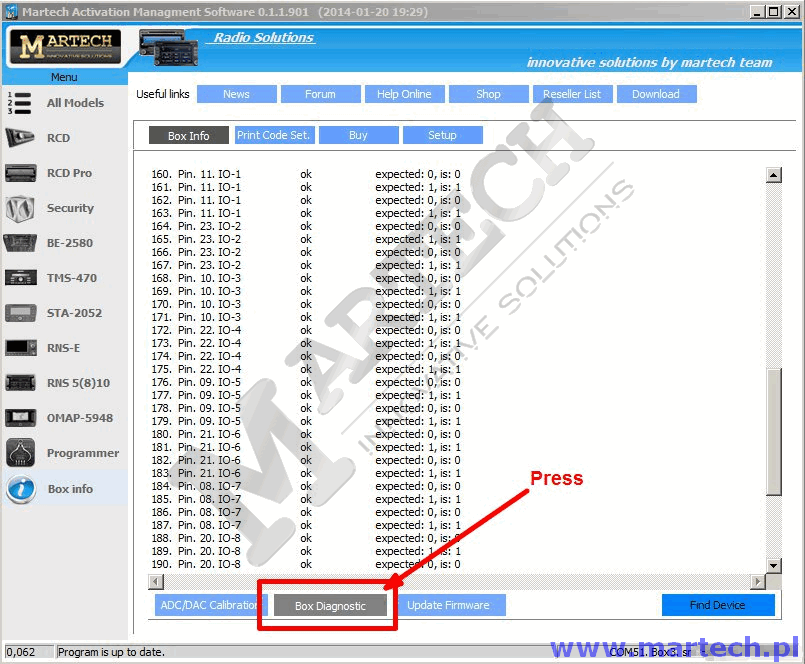The height and width of the screenshot is (664, 805).
Task: Visit the Forum link
Action: point(320,94)
